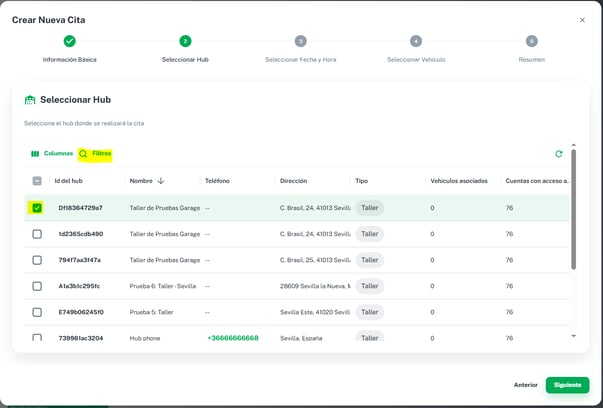Click the scrollbar down arrow
Screen dimensions: 603x408
click(x=573, y=336)
